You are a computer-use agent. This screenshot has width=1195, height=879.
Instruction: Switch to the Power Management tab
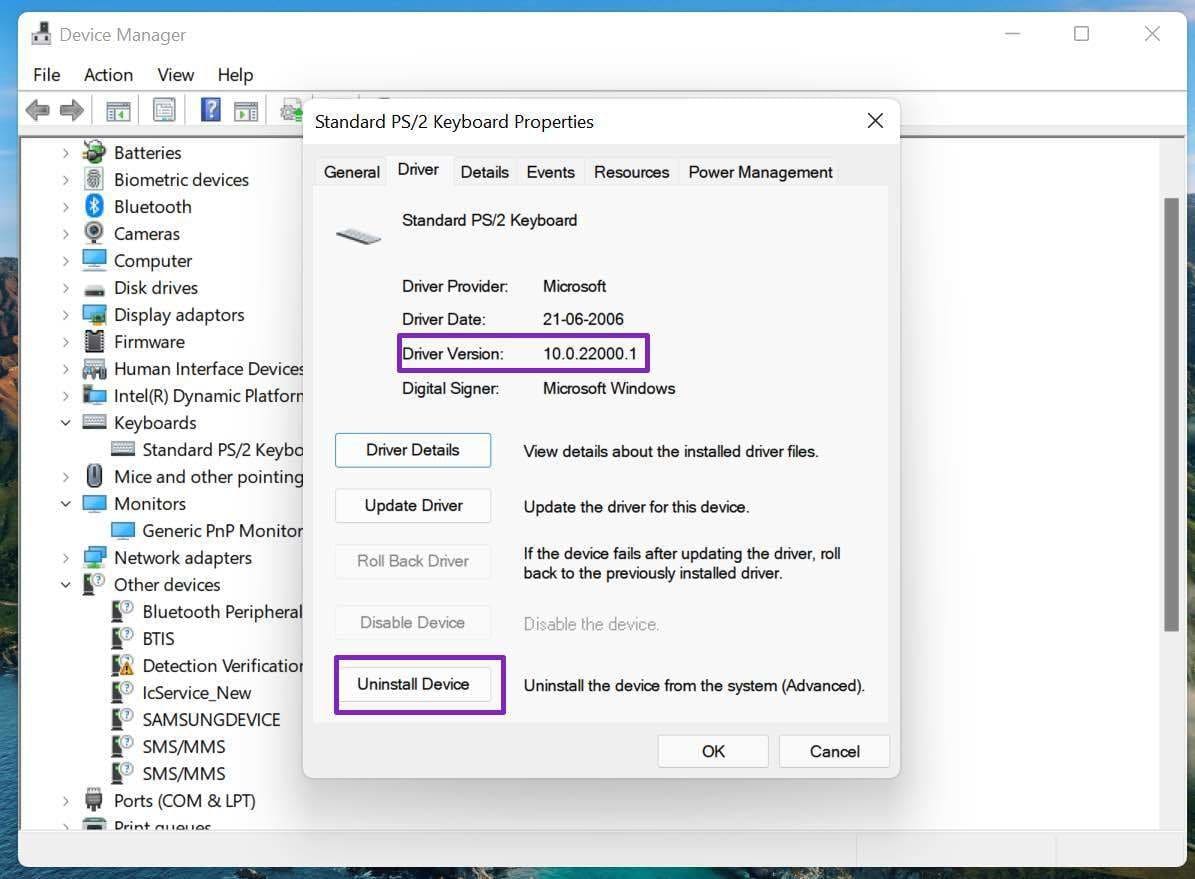click(760, 172)
